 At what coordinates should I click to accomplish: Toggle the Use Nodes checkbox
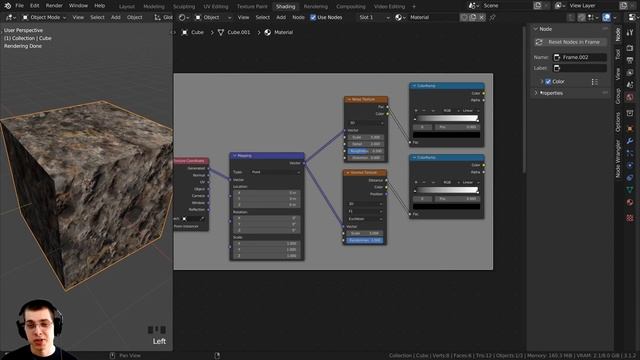(x=313, y=18)
